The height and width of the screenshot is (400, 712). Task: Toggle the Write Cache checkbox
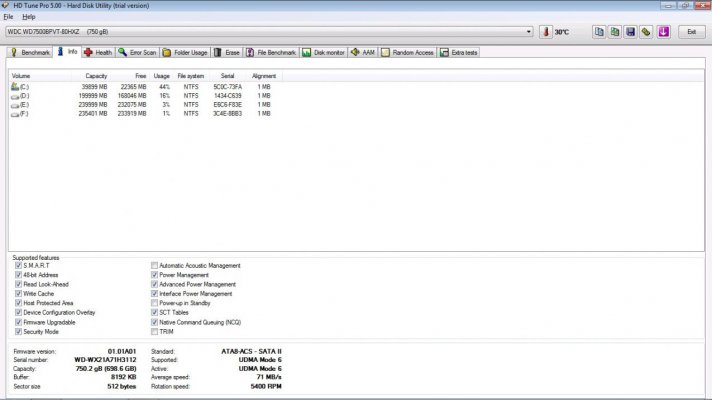click(x=18, y=294)
